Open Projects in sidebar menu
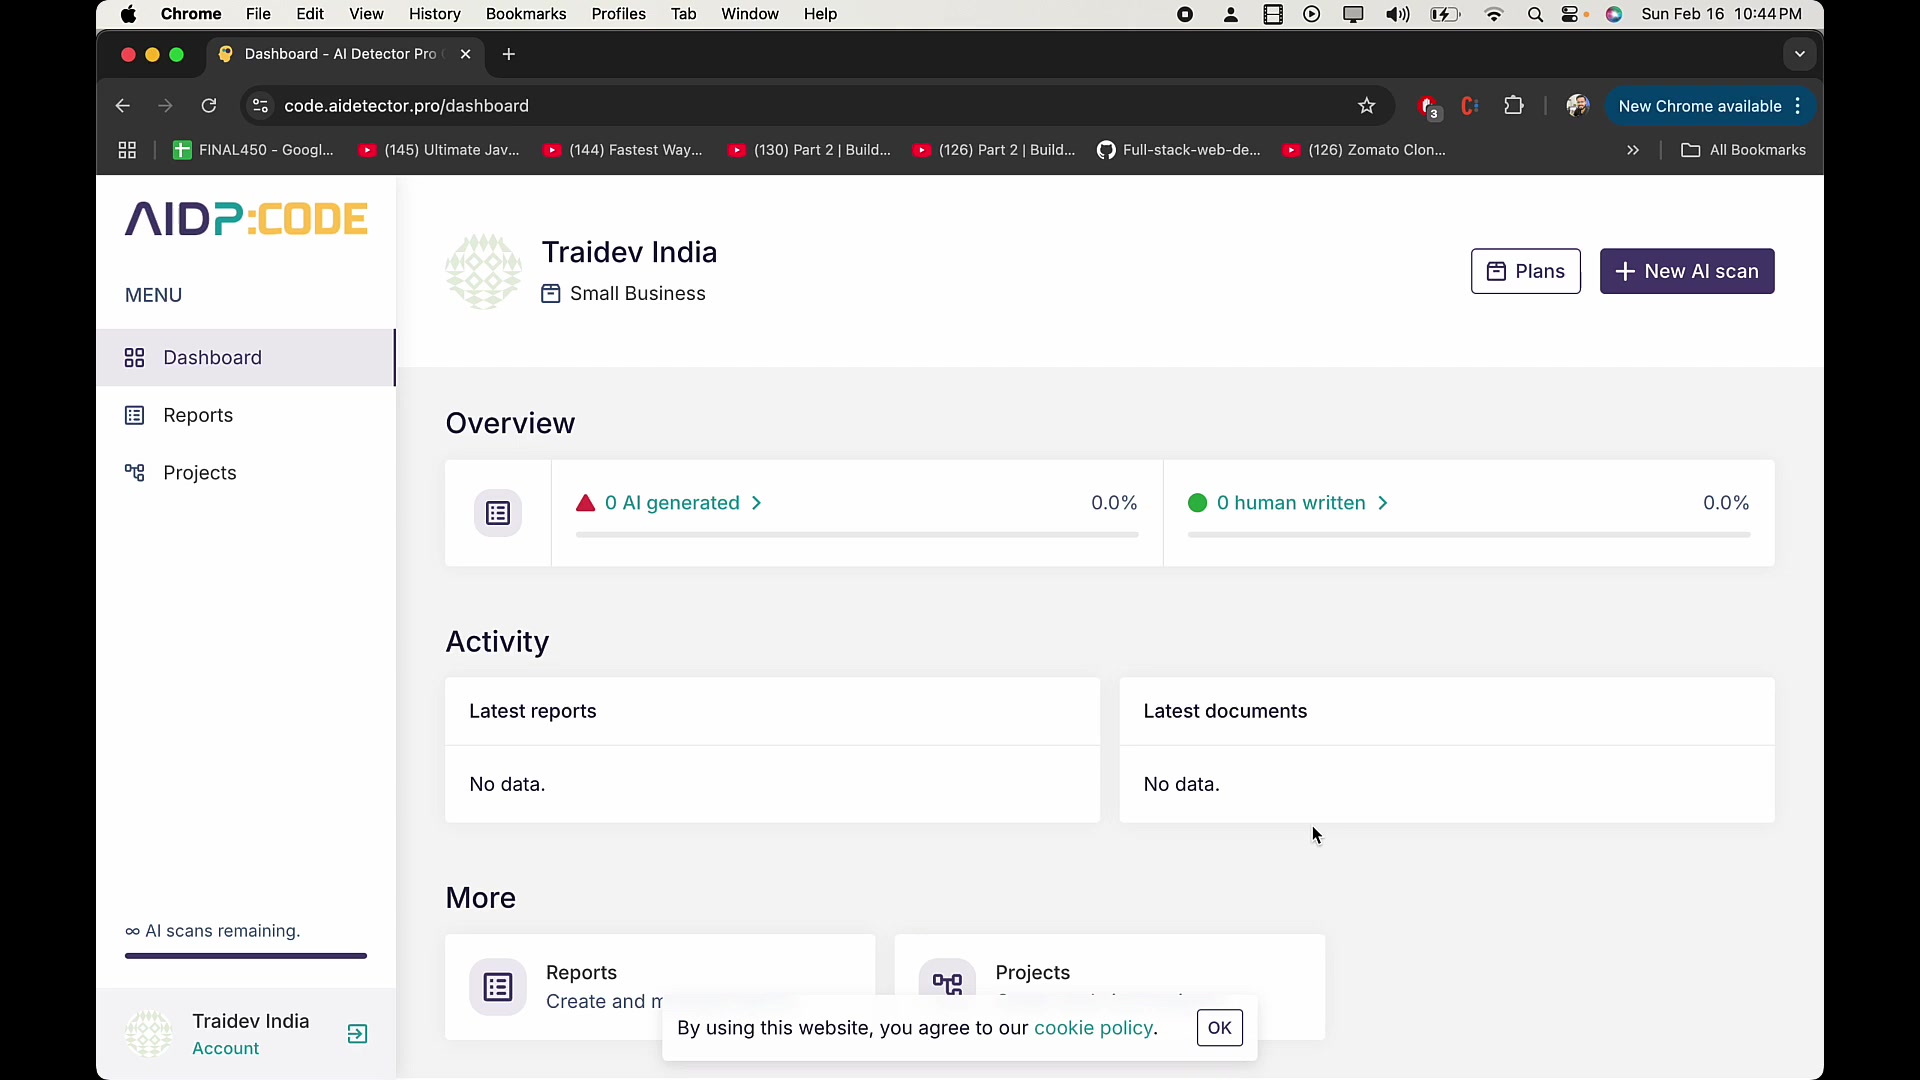The height and width of the screenshot is (1080, 1920). click(x=199, y=473)
